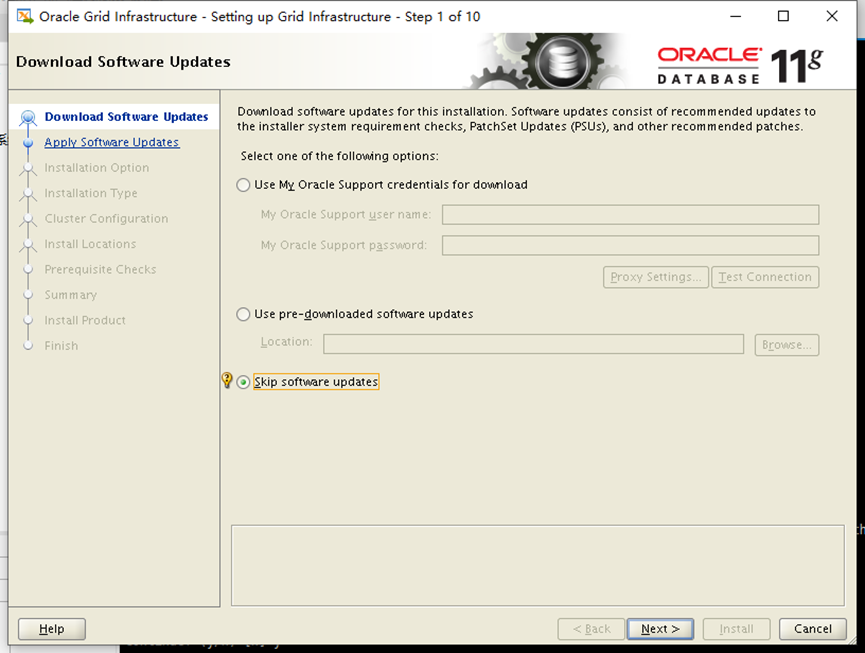Click the Oracle installer title bar icon
Screen dimensions: 865x653
(25, 17)
